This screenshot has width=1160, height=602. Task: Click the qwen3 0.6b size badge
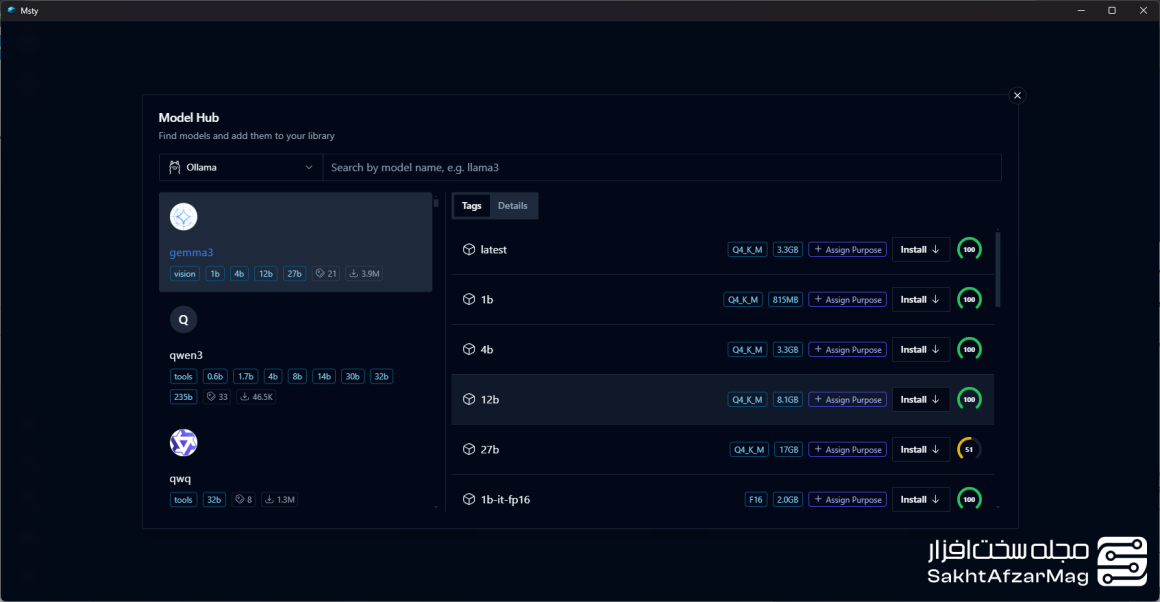[215, 376]
